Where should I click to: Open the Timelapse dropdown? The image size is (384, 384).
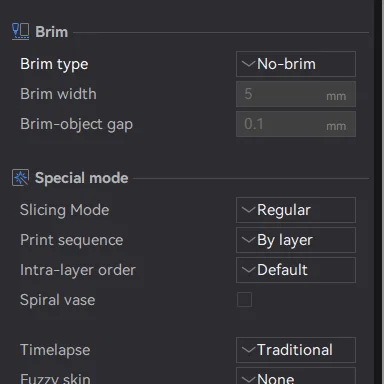296,350
